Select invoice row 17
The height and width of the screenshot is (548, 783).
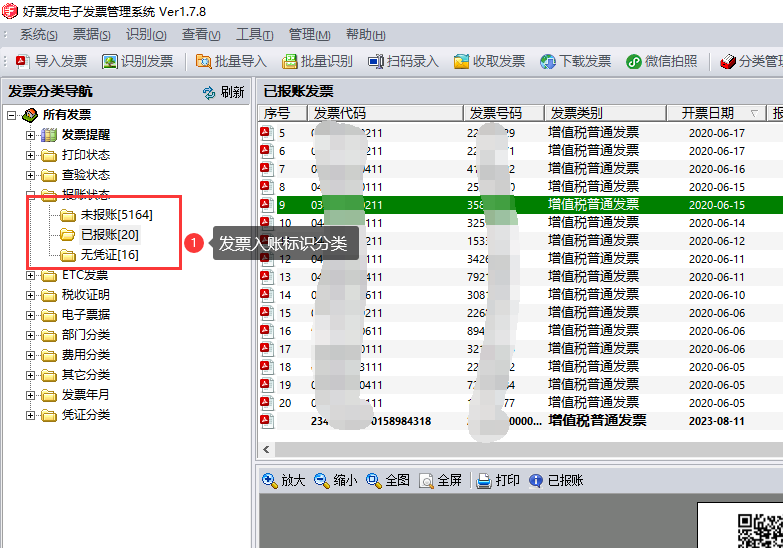tap(521, 349)
